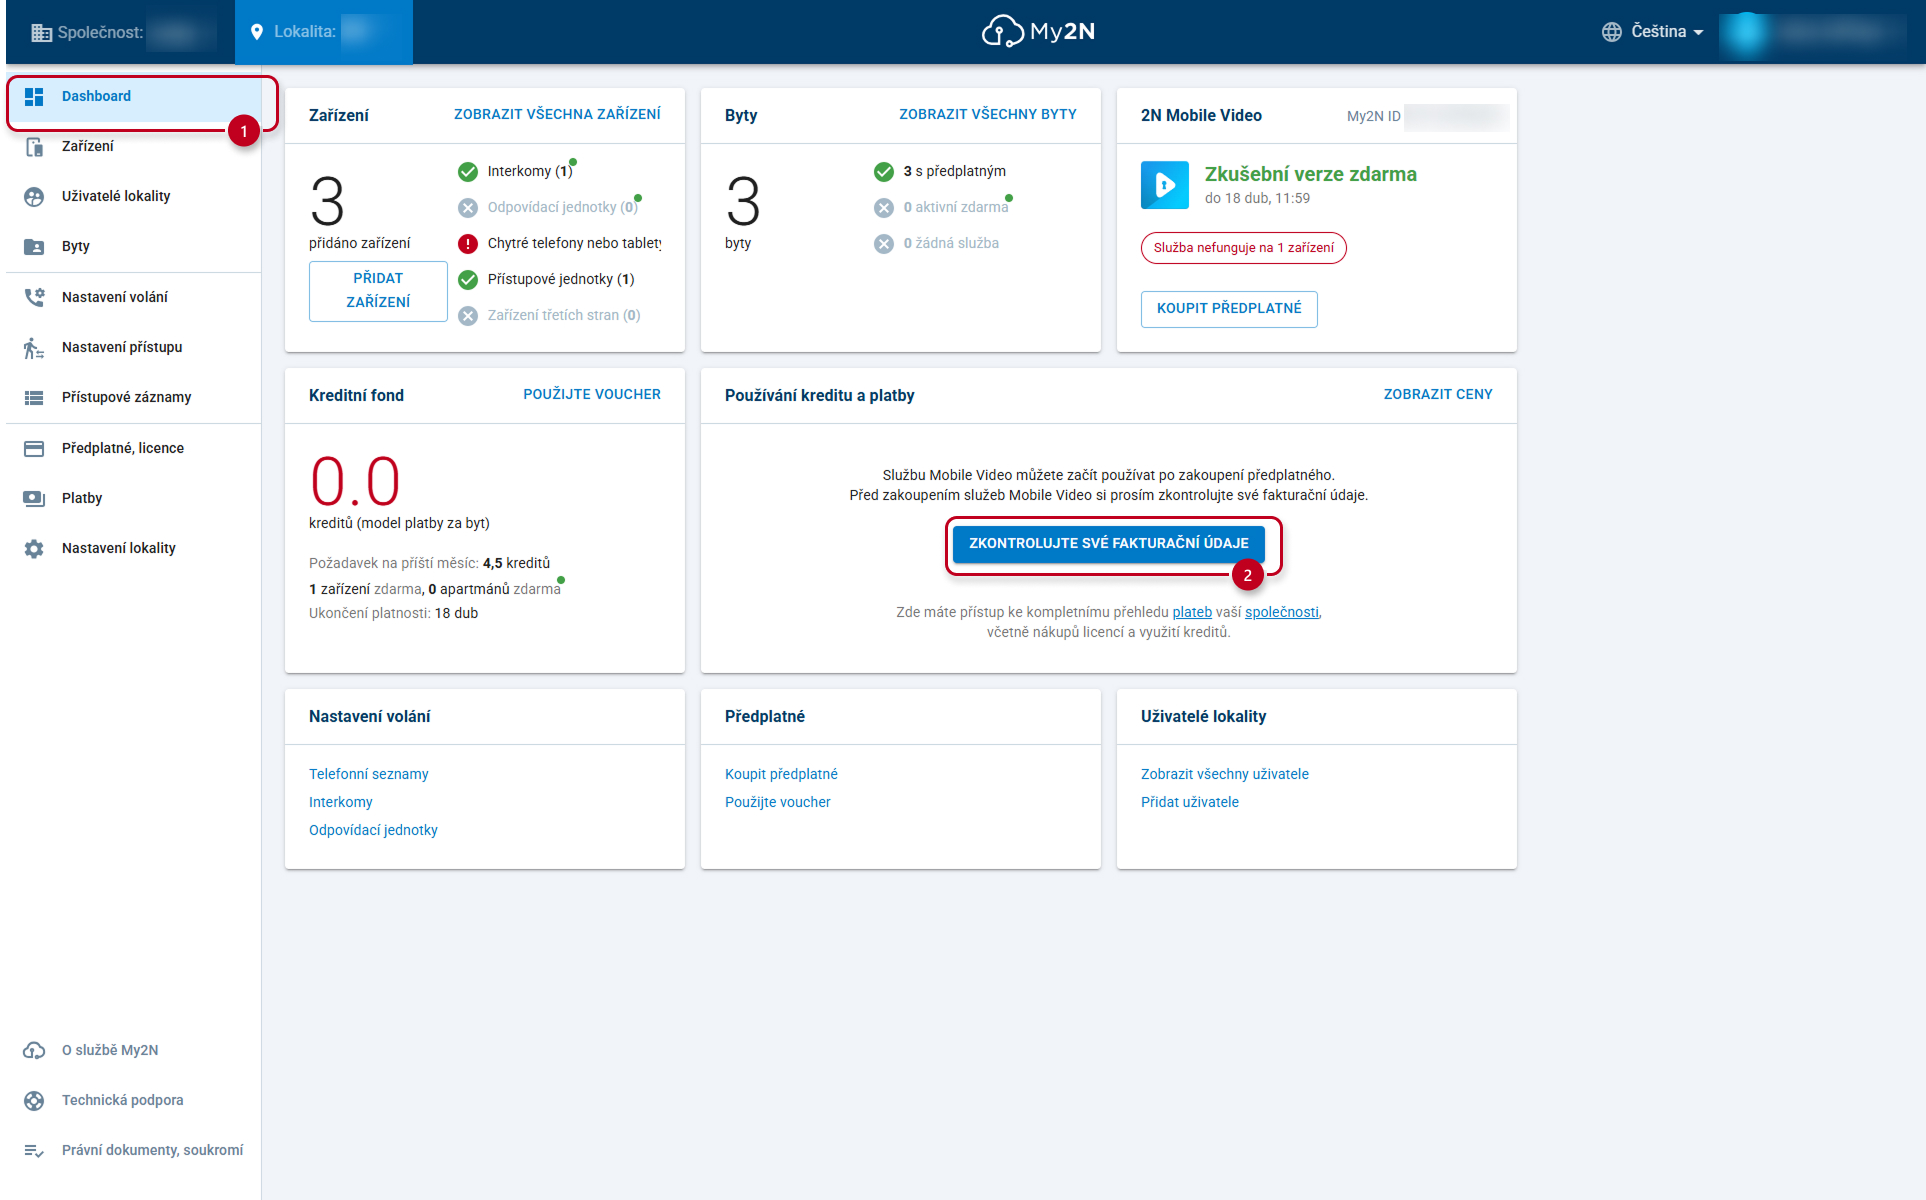Open Byty in the sidebar

134,246
